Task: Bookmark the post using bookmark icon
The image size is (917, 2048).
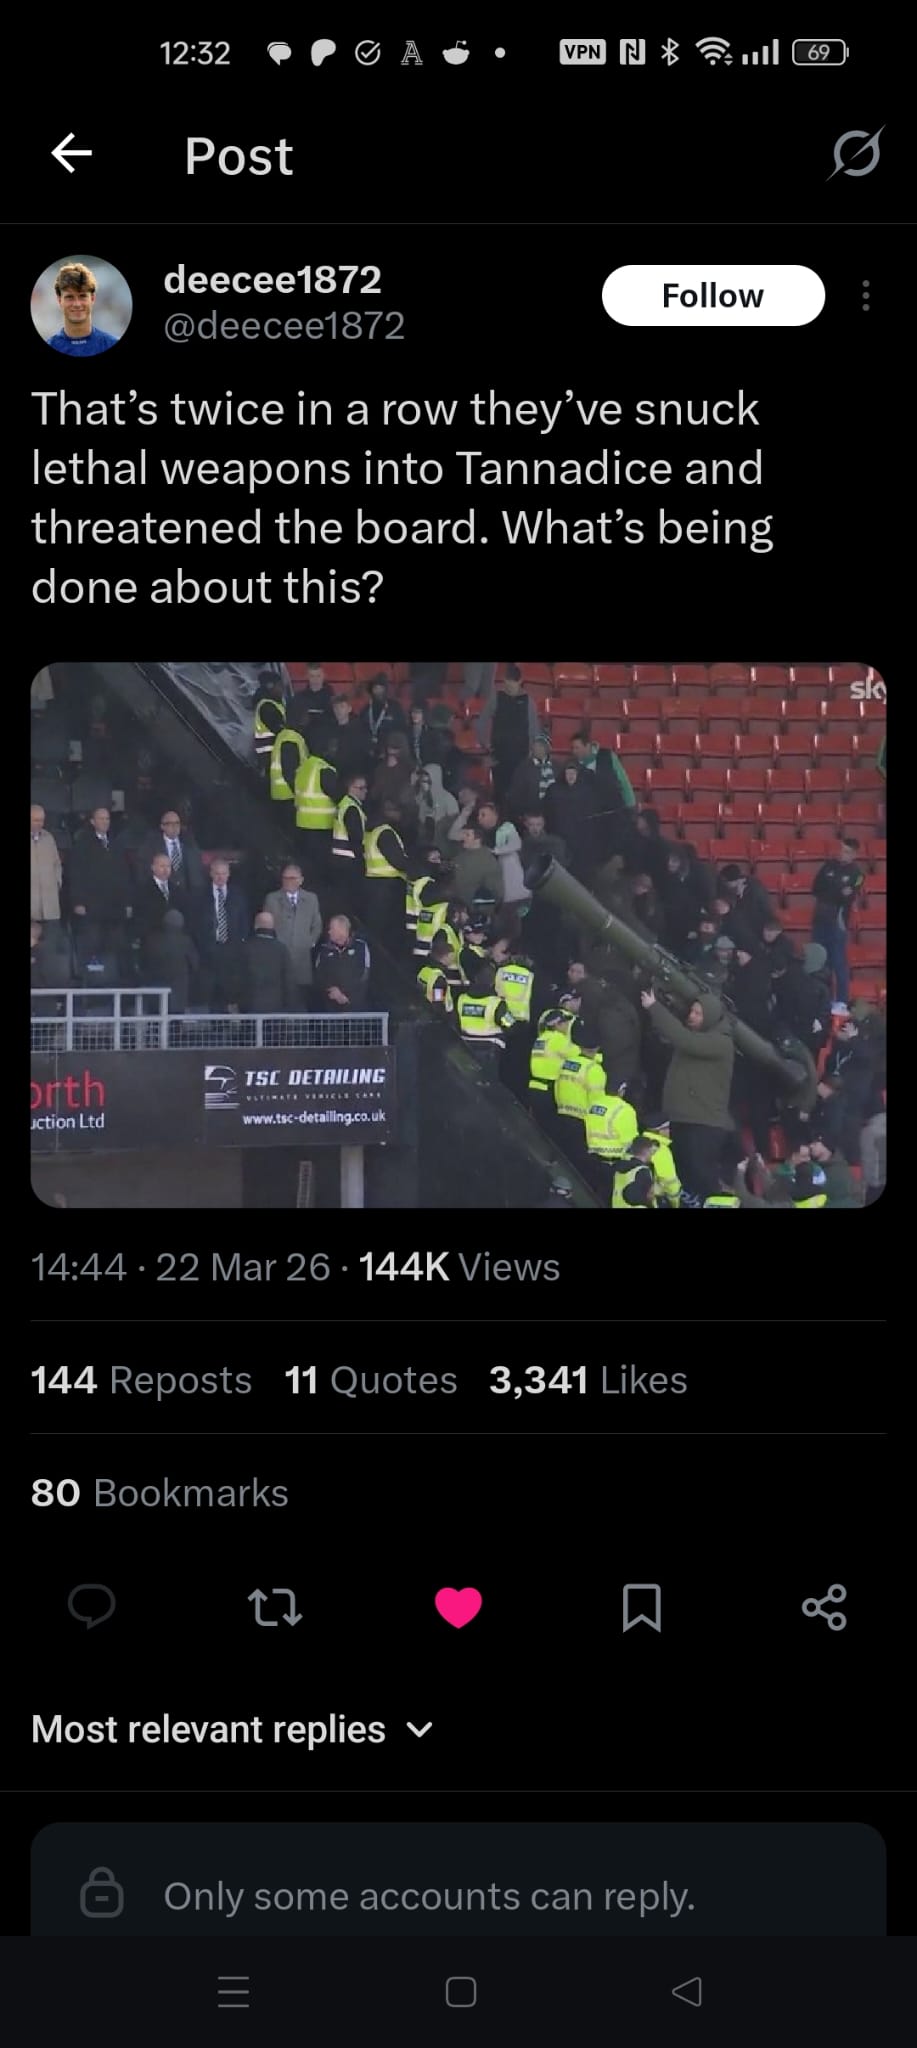Action: point(641,1607)
